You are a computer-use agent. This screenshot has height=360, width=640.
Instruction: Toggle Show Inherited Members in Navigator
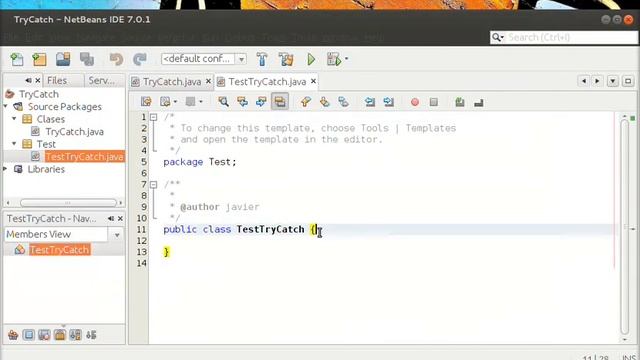click(13, 335)
